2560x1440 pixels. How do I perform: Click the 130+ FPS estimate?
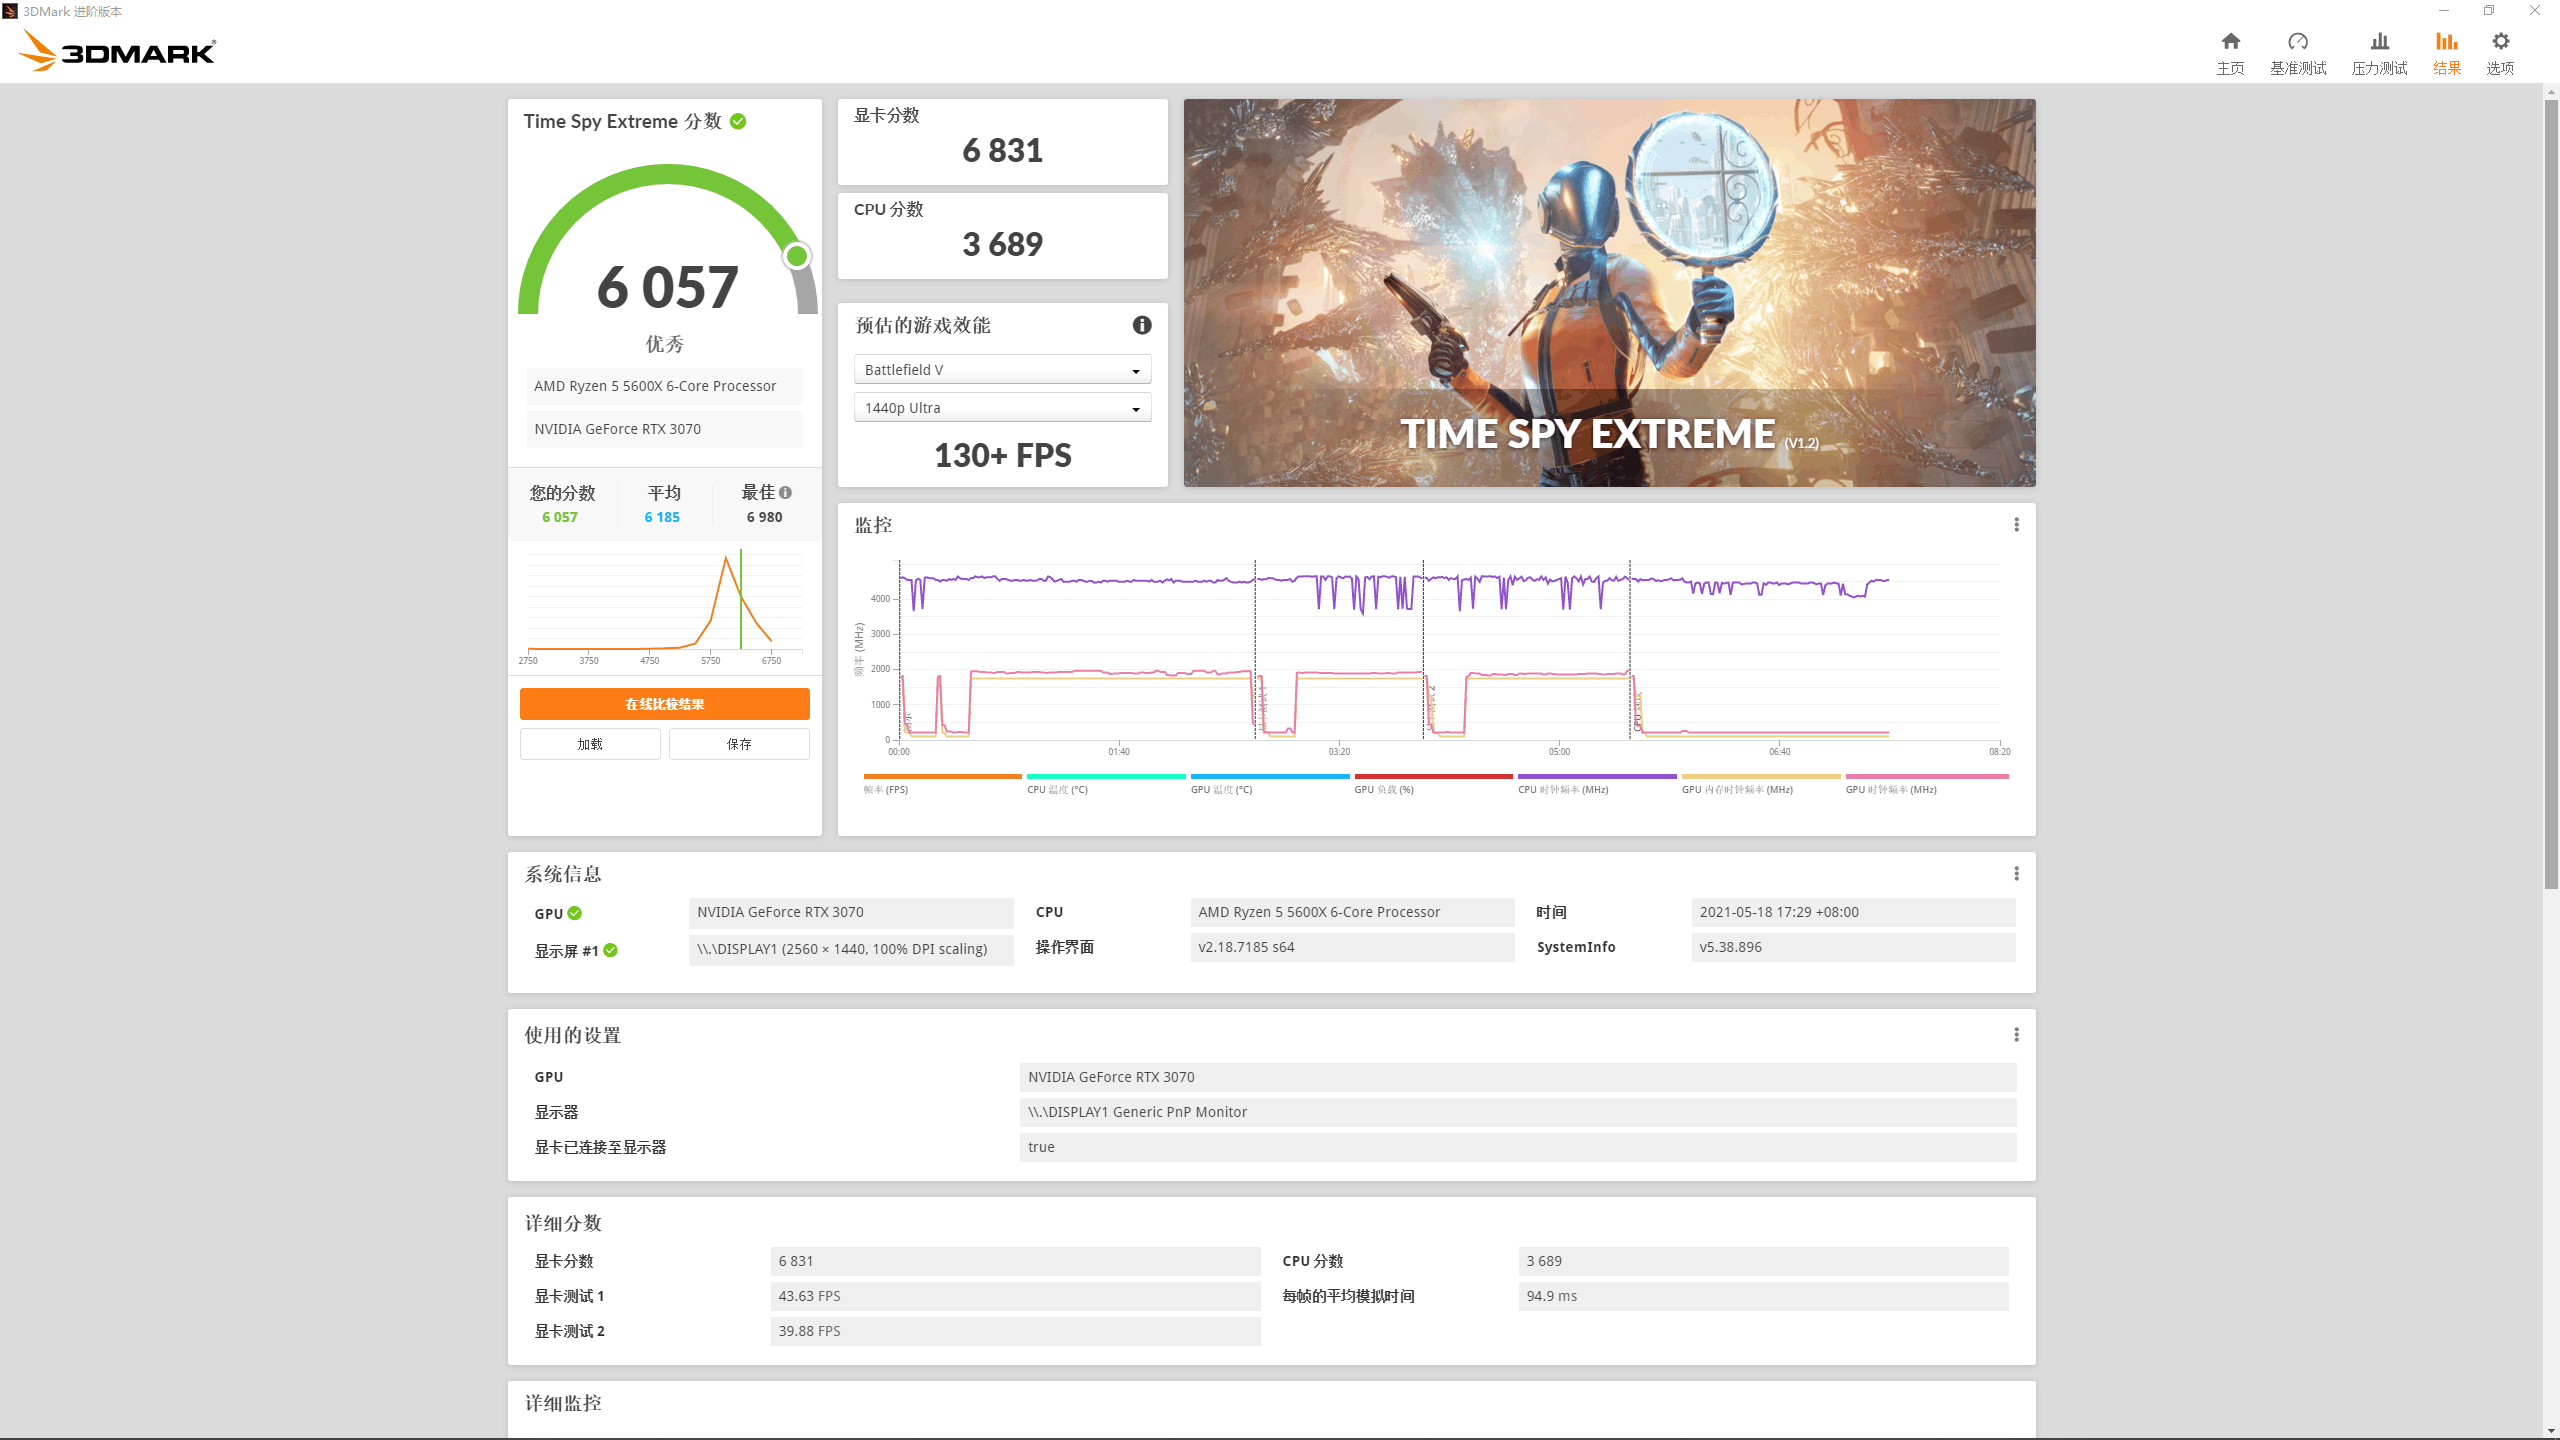click(1002, 455)
